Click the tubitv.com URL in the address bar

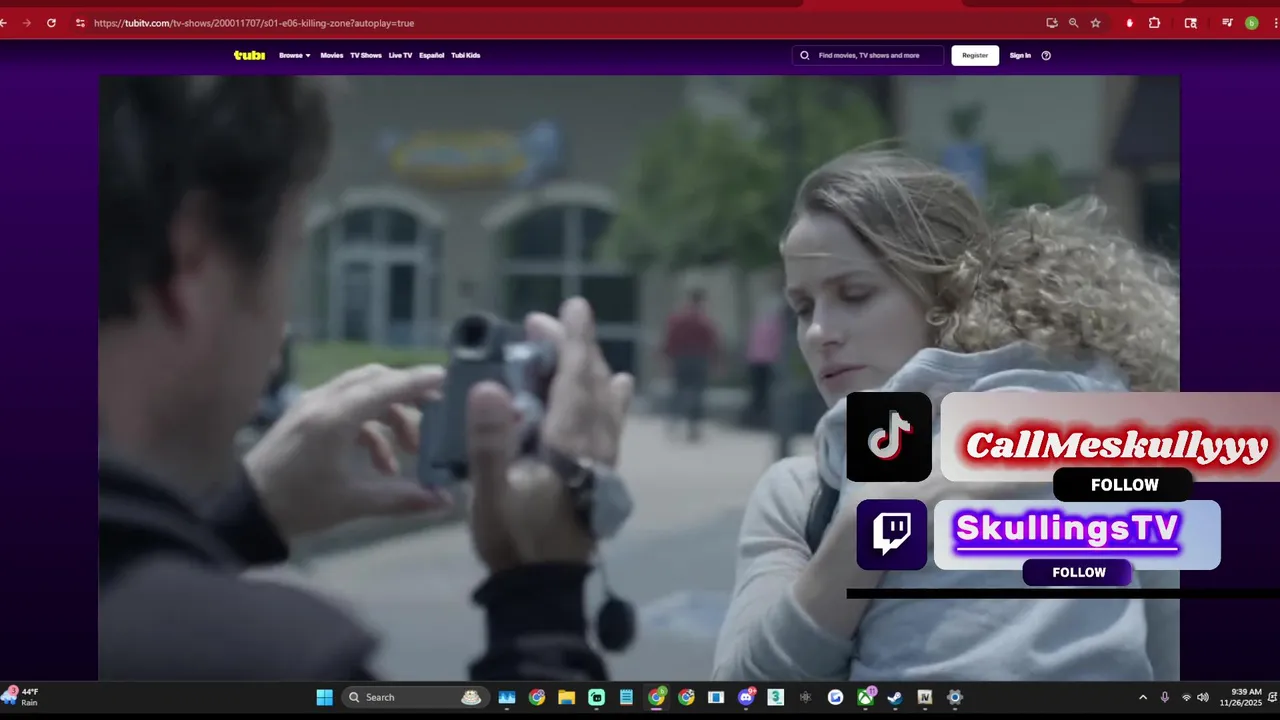254,23
